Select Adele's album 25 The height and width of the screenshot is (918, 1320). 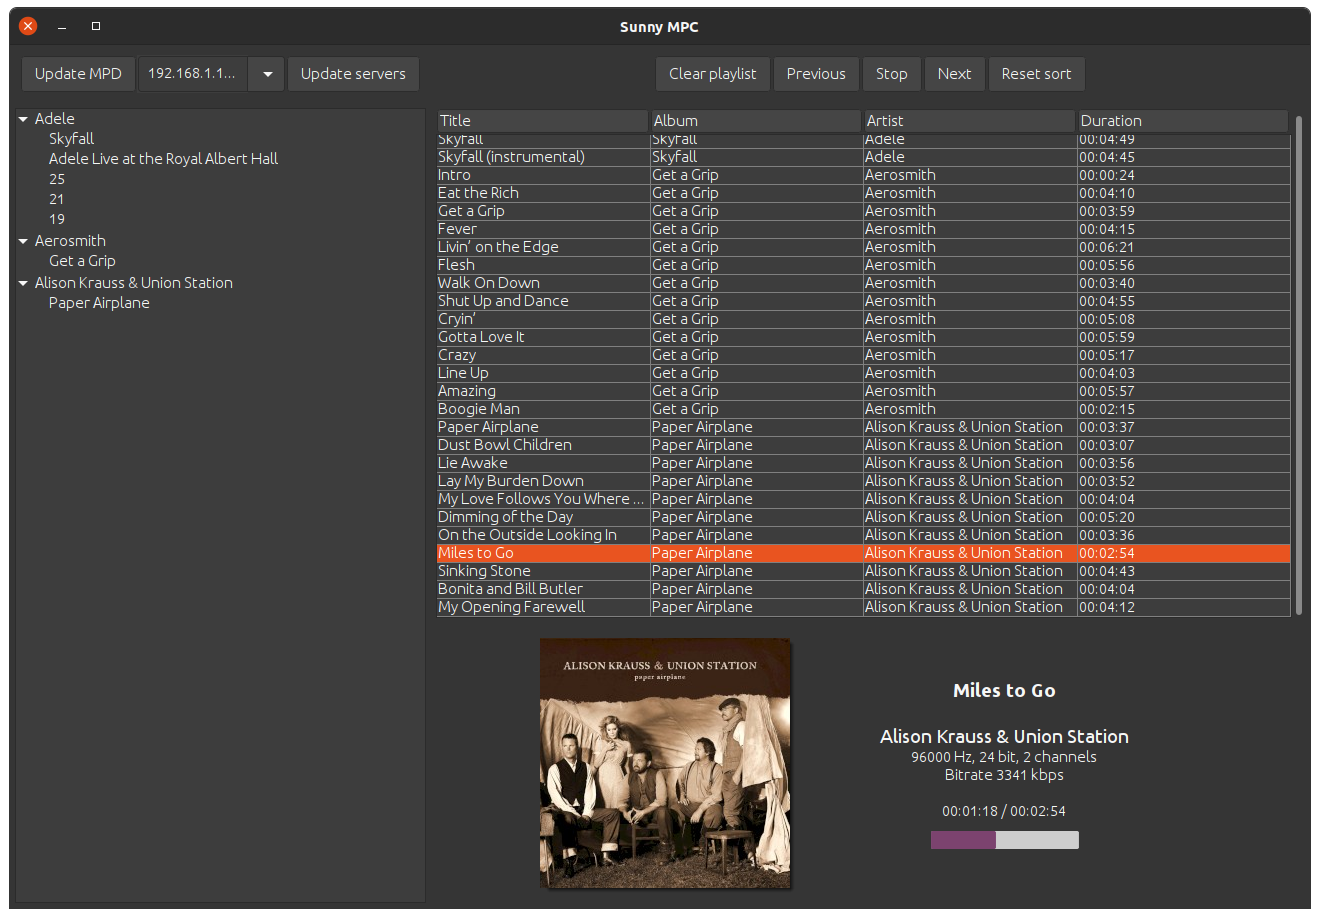pos(57,179)
